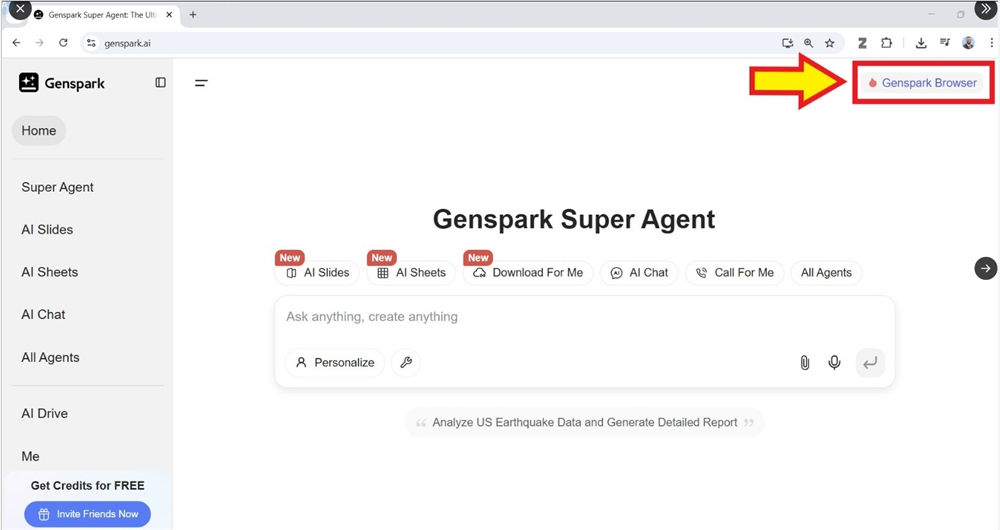Image resolution: width=1000 pixels, height=530 pixels.
Task: Collapse the sidebar panel icon beside Genspark logo
Action: point(160,83)
